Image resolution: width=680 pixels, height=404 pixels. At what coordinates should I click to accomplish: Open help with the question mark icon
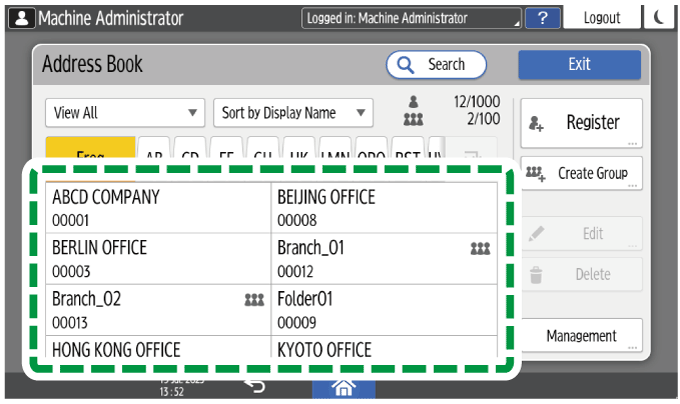click(541, 18)
